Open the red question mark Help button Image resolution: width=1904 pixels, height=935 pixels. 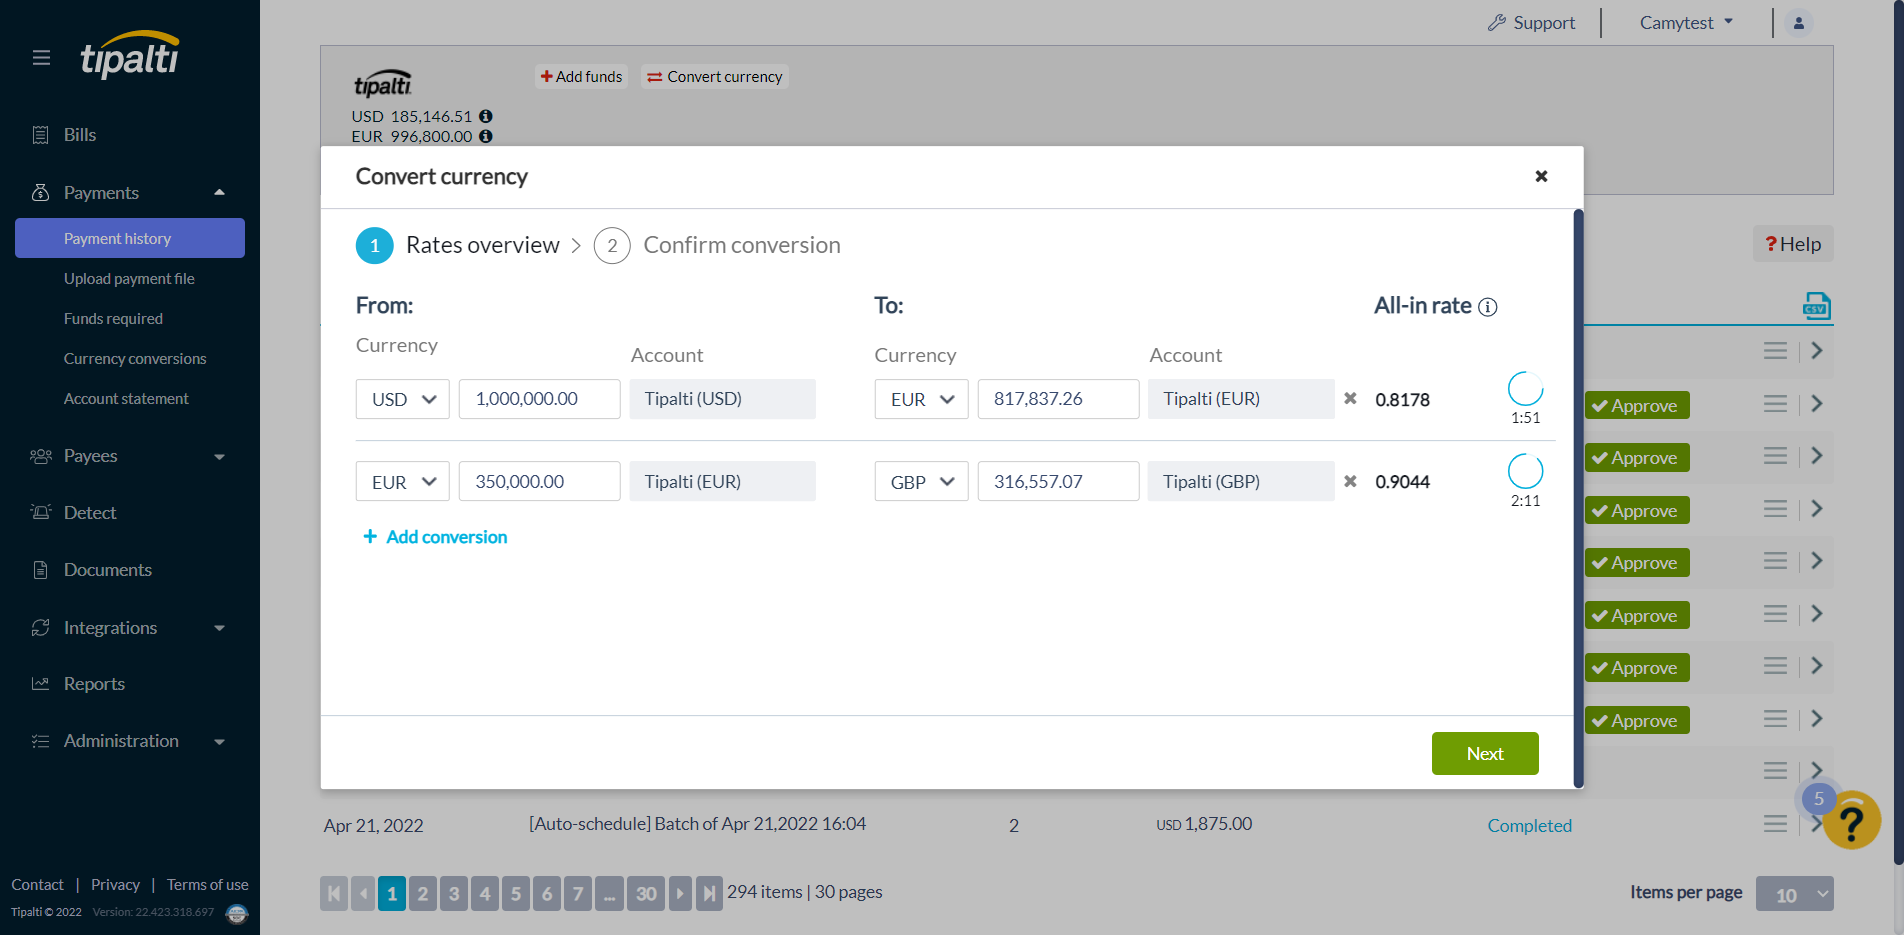click(x=1793, y=244)
